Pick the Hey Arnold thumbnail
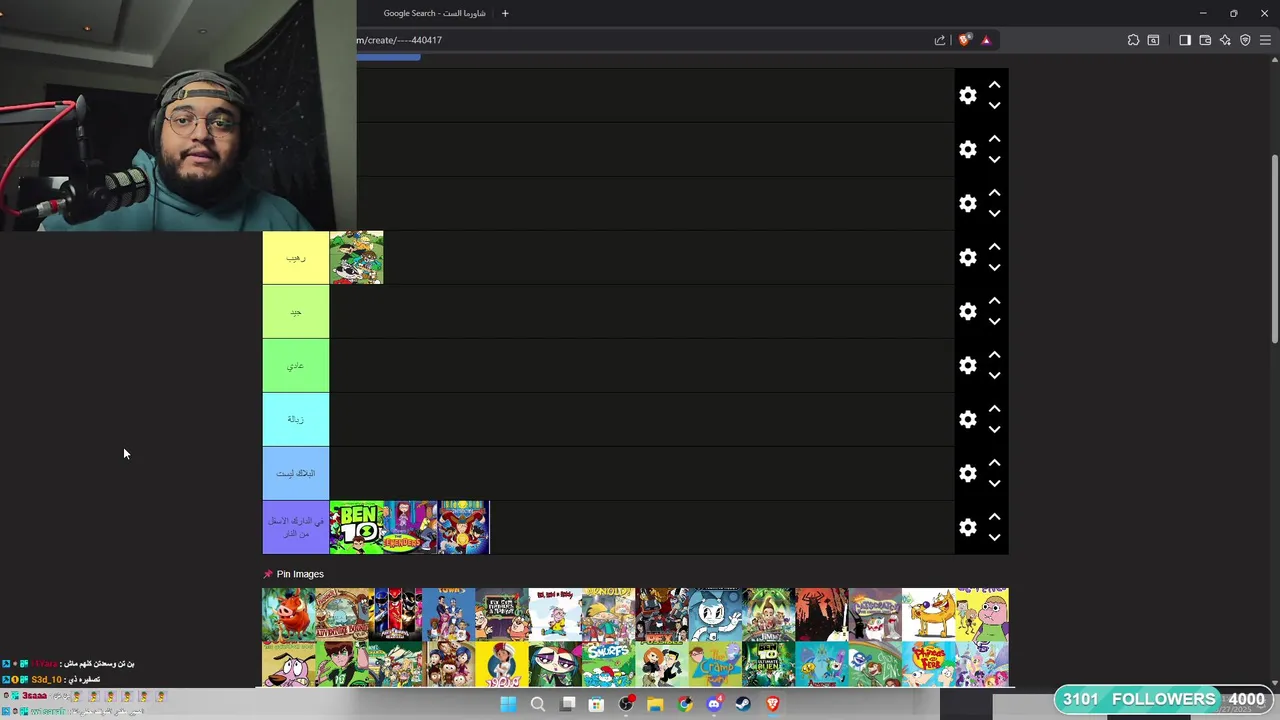The height and width of the screenshot is (720, 1280). click(x=608, y=615)
